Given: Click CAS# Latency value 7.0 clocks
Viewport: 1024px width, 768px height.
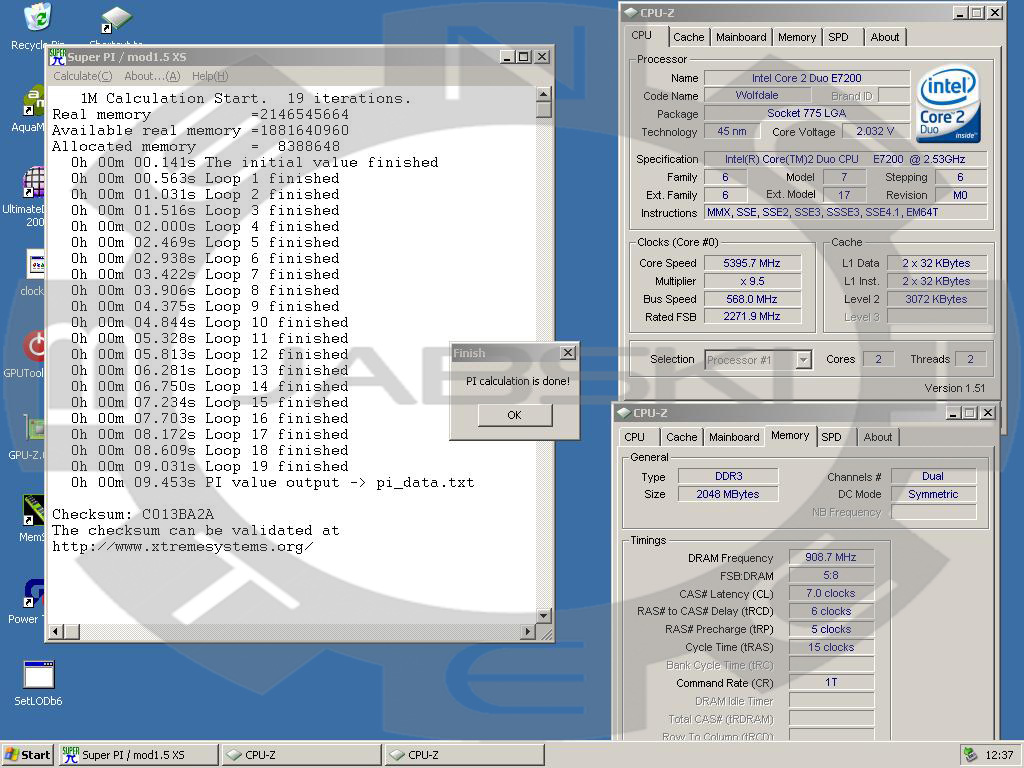Looking at the screenshot, I should coord(831,593).
